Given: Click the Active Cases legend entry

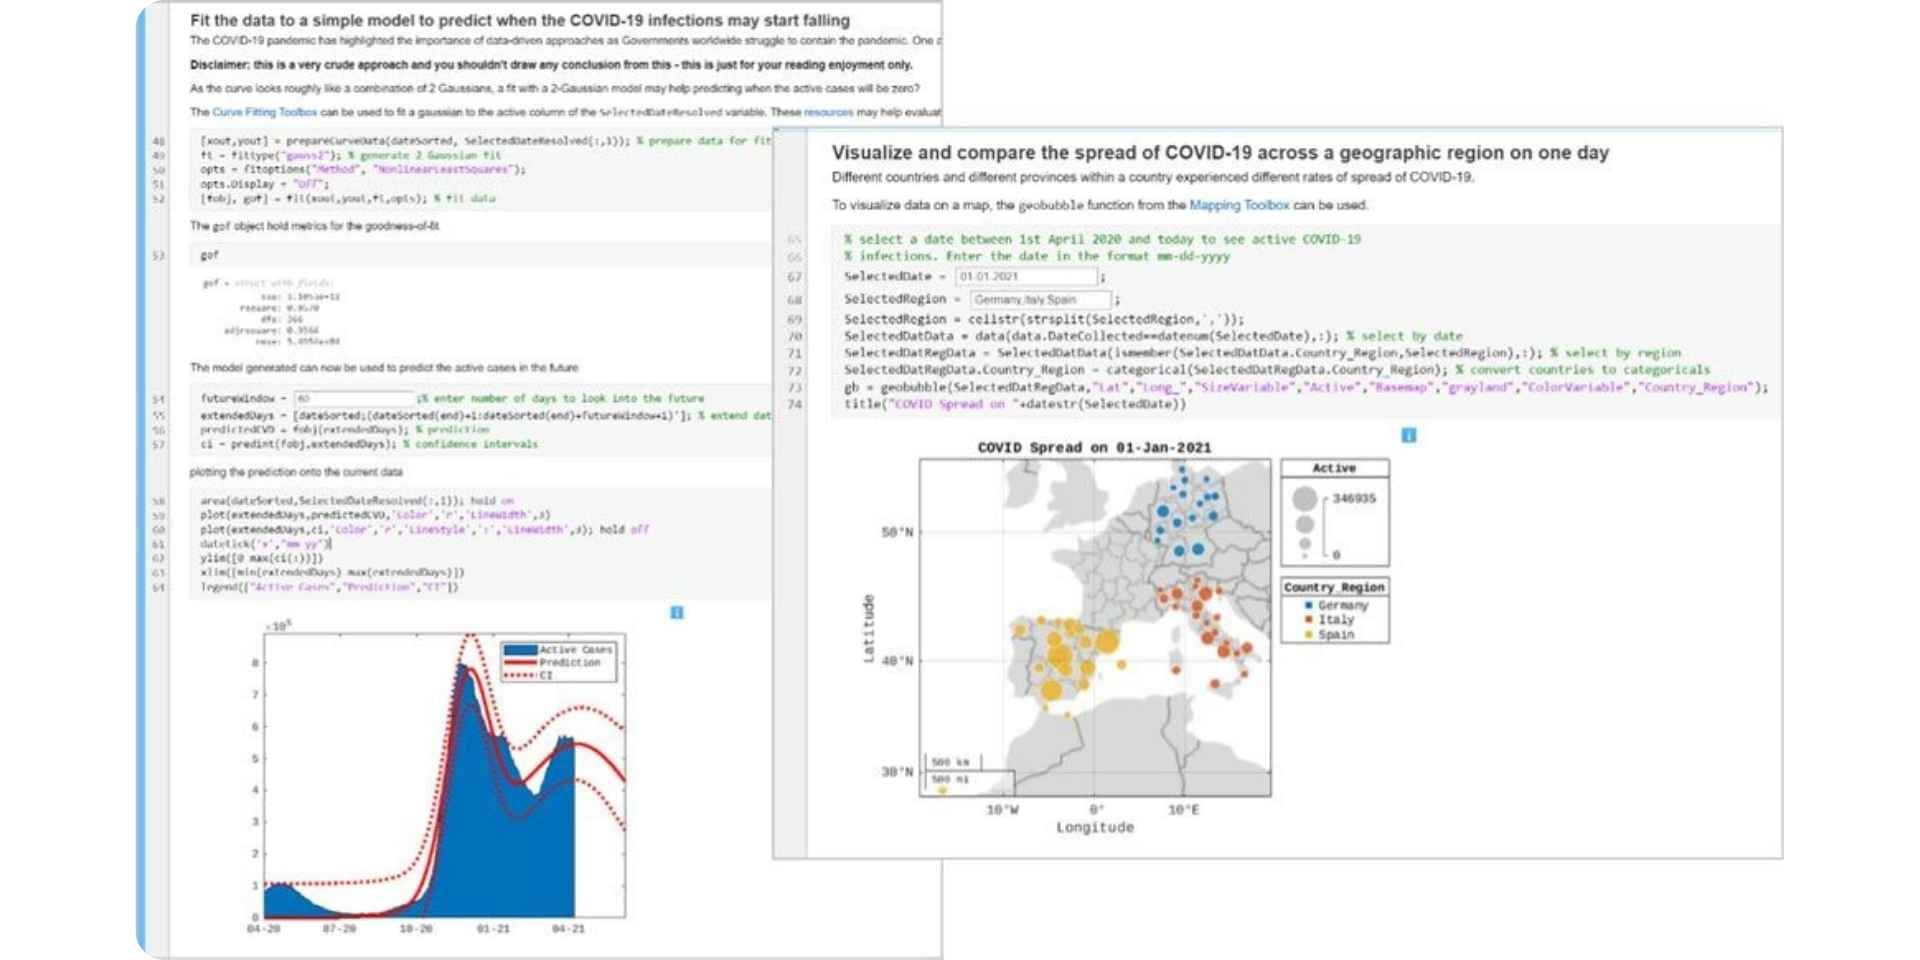Looking at the screenshot, I should click(575, 650).
